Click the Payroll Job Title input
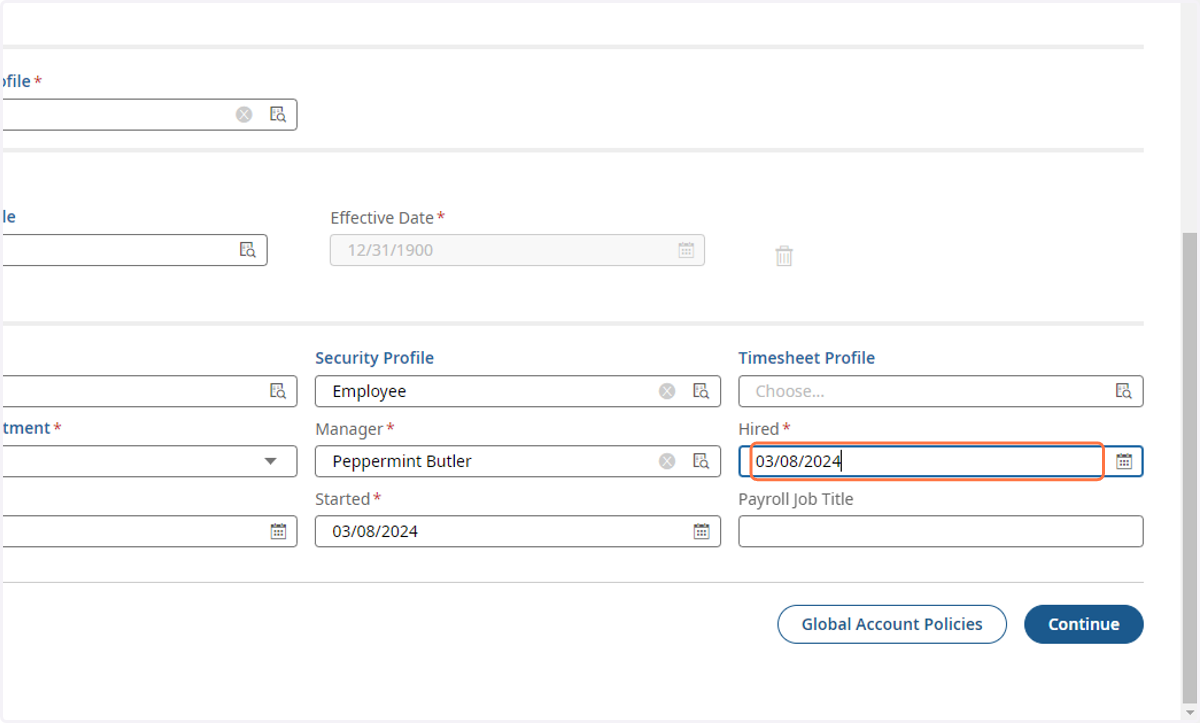The image size is (1200, 723). (x=941, y=531)
